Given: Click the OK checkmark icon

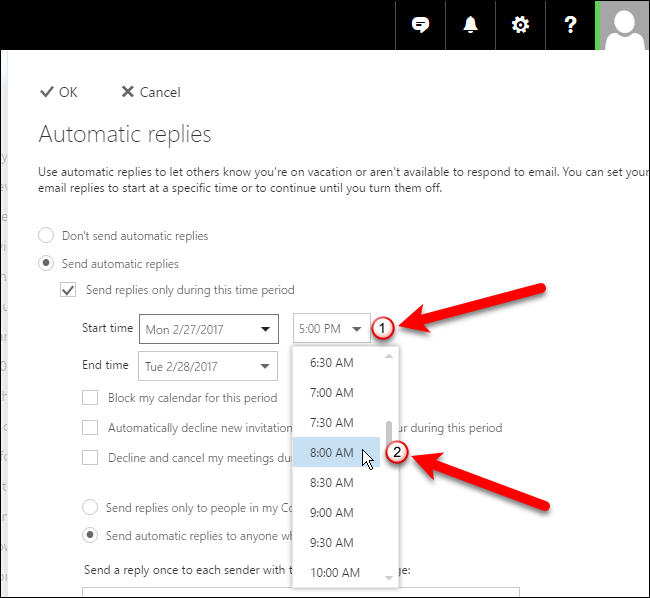Looking at the screenshot, I should point(46,92).
